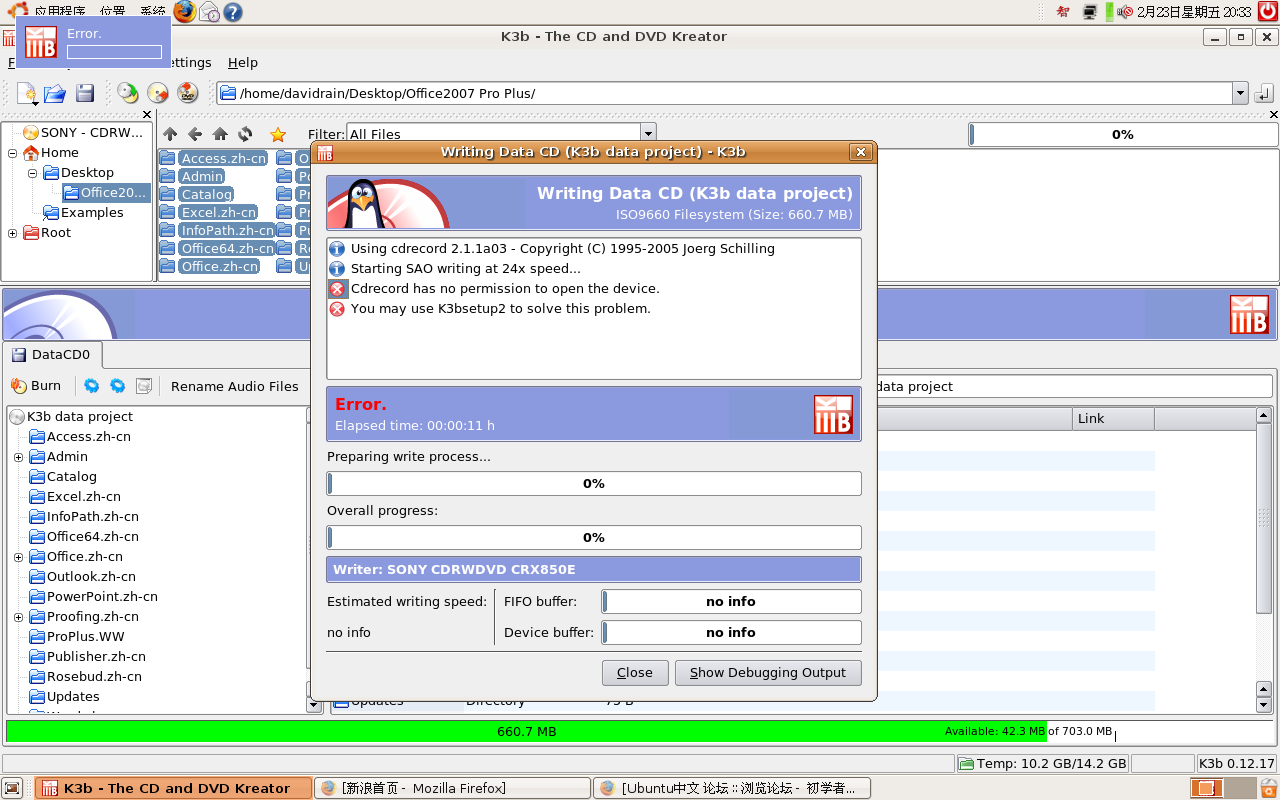Image resolution: width=1280 pixels, height=800 pixels.
Task: Close the directory tree side panel
Action: point(147,115)
